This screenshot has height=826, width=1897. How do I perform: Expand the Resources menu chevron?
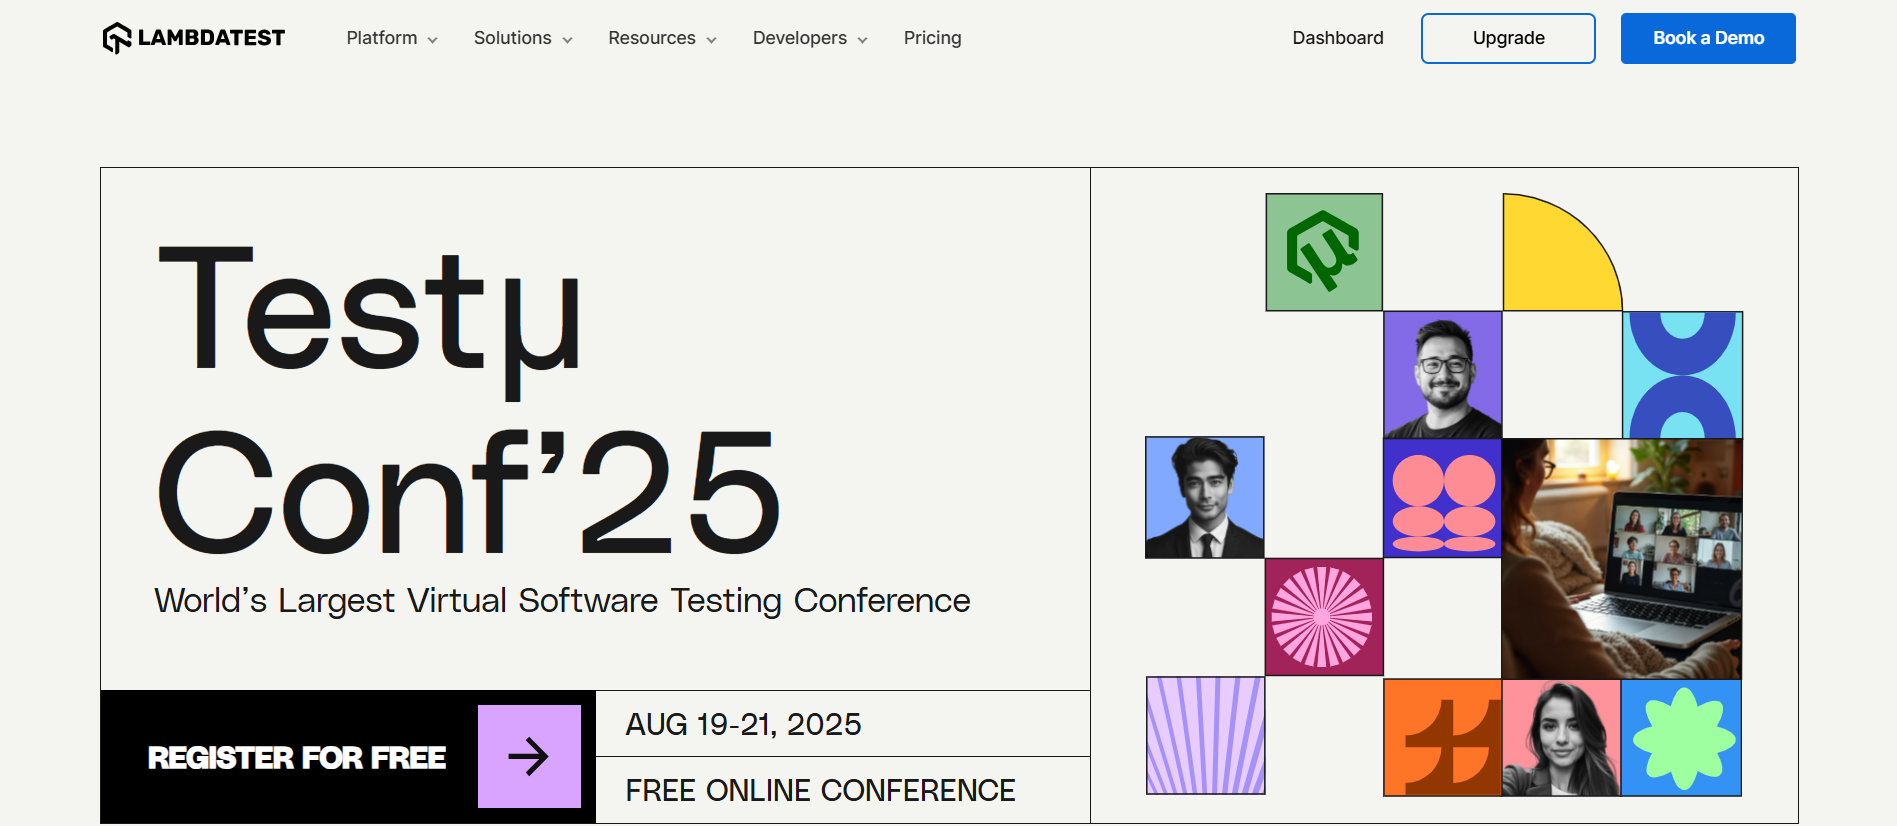pyautogui.click(x=711, y=40)
